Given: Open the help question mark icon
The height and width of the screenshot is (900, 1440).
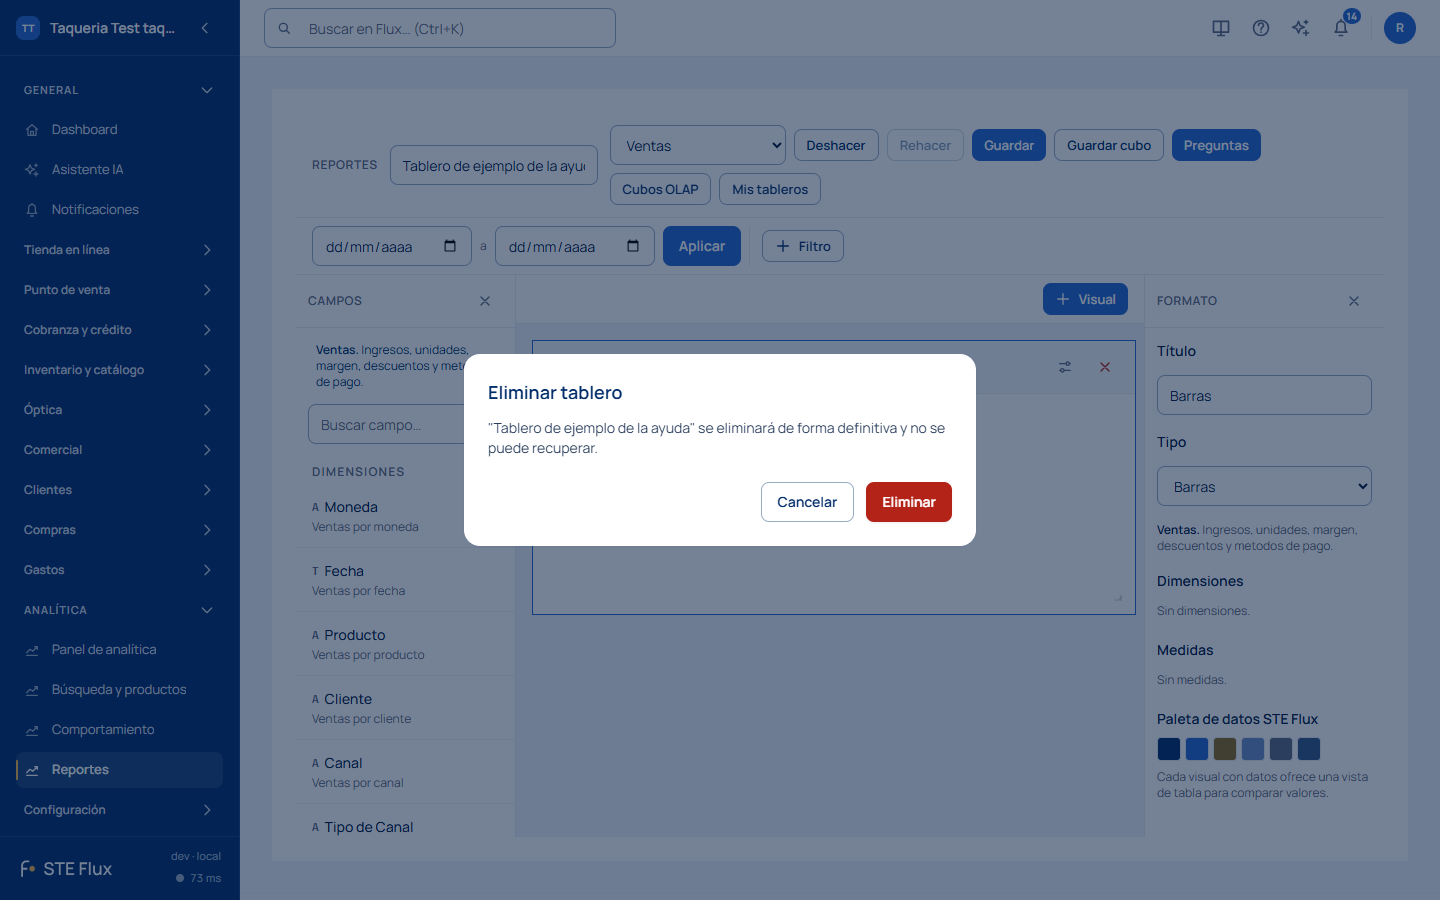Looking at the screenshot, I should [x=1261, y=28].
